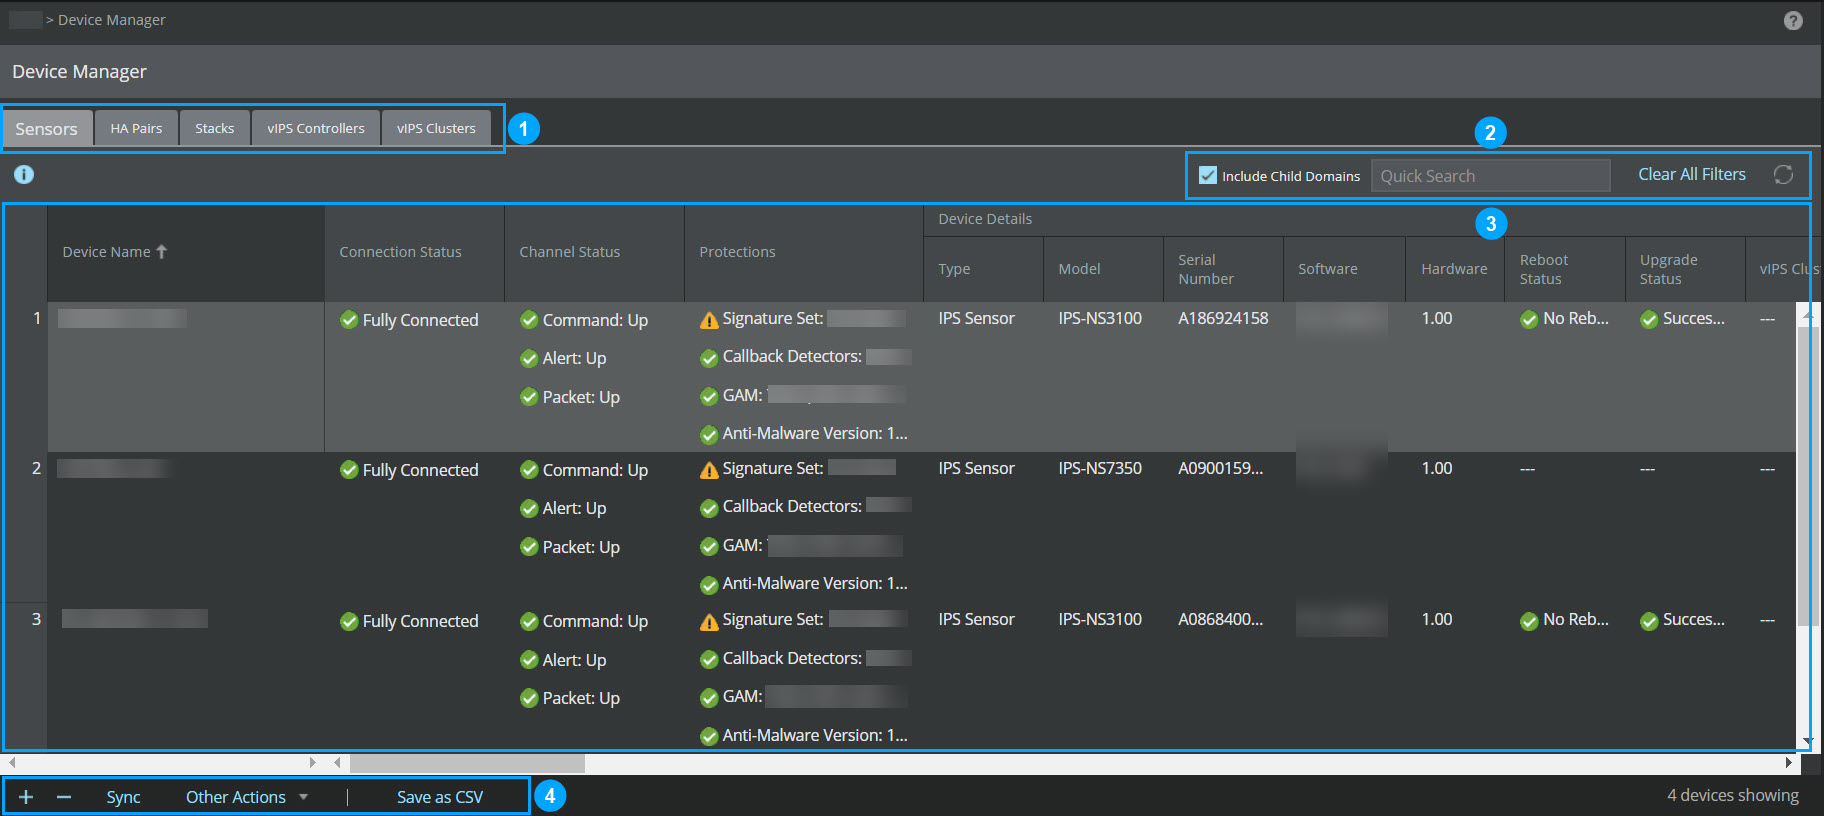Switch to the Sensors tab

coord(47,128)
